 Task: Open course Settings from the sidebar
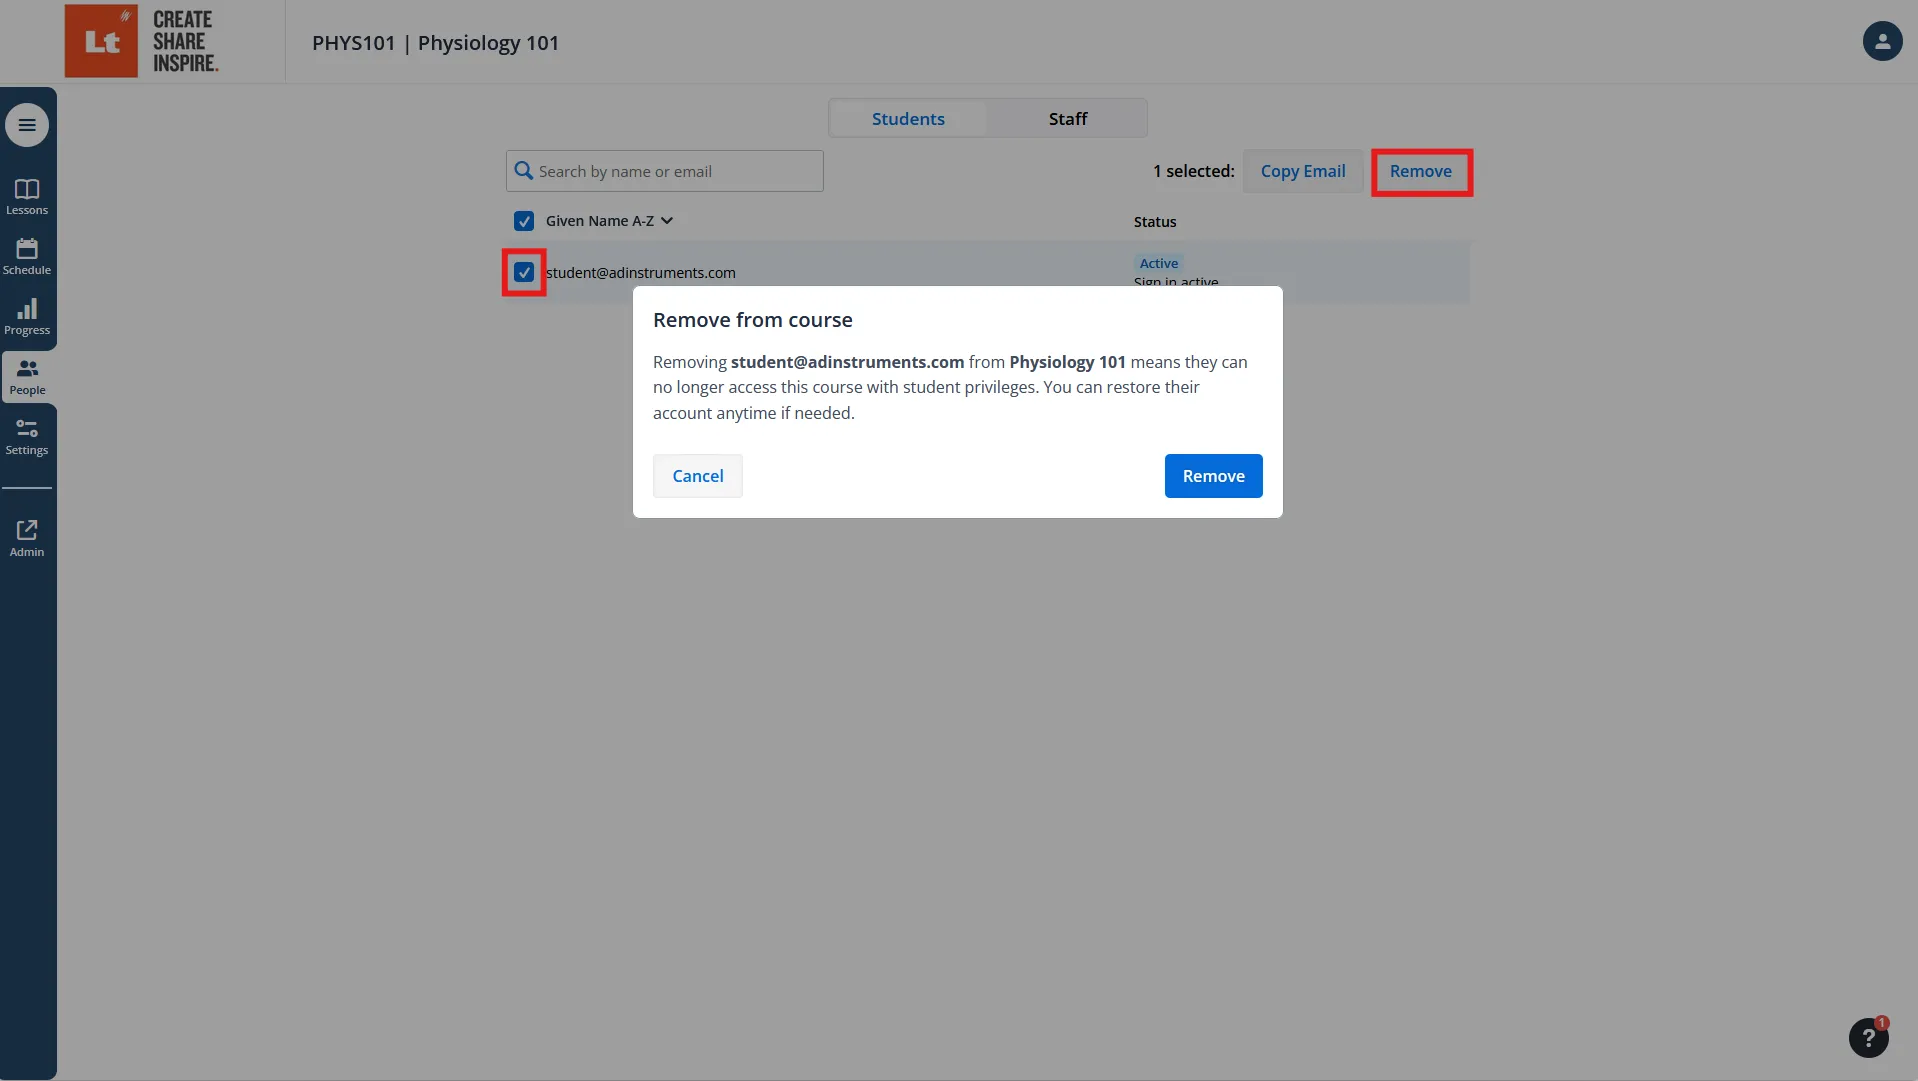pos(27,437)
